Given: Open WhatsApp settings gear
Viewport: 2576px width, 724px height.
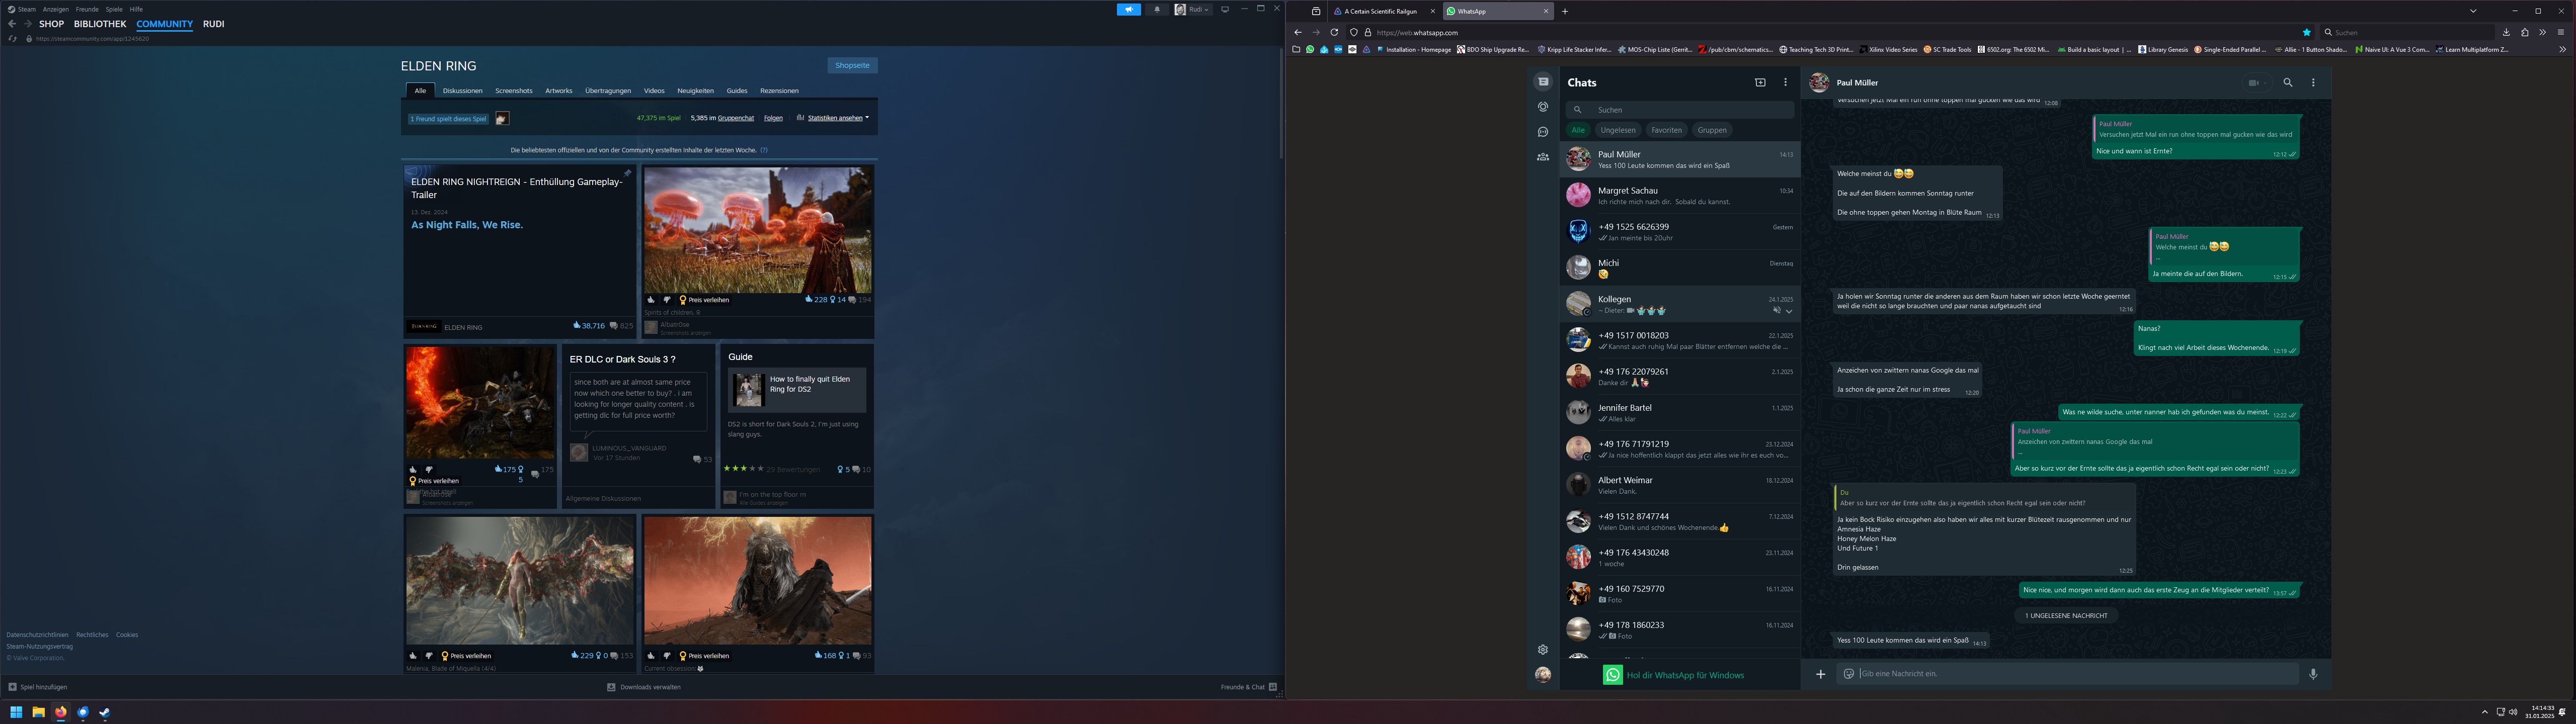Looking at the screenshot, I should pos(1543,650).
